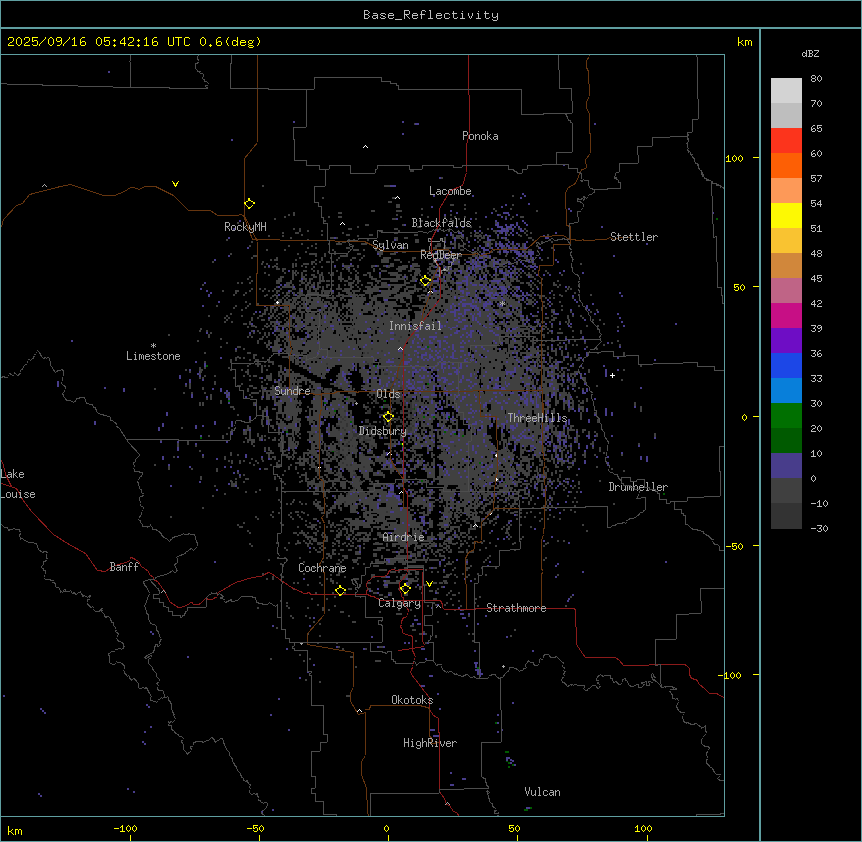
Task: Select the slate purple 0-10 dBZ swatch
Action: (x=786, y=466)
